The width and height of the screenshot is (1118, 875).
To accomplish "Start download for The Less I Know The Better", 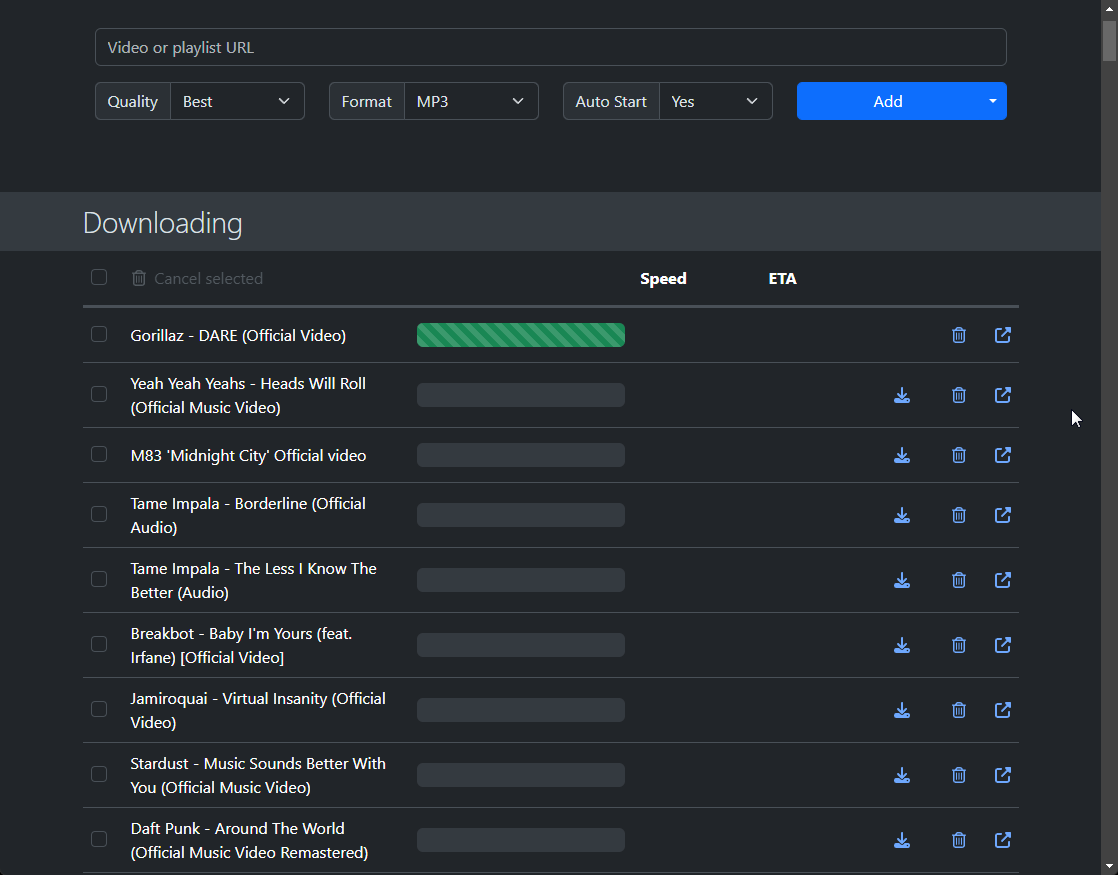I will click(x=902, y=580).
